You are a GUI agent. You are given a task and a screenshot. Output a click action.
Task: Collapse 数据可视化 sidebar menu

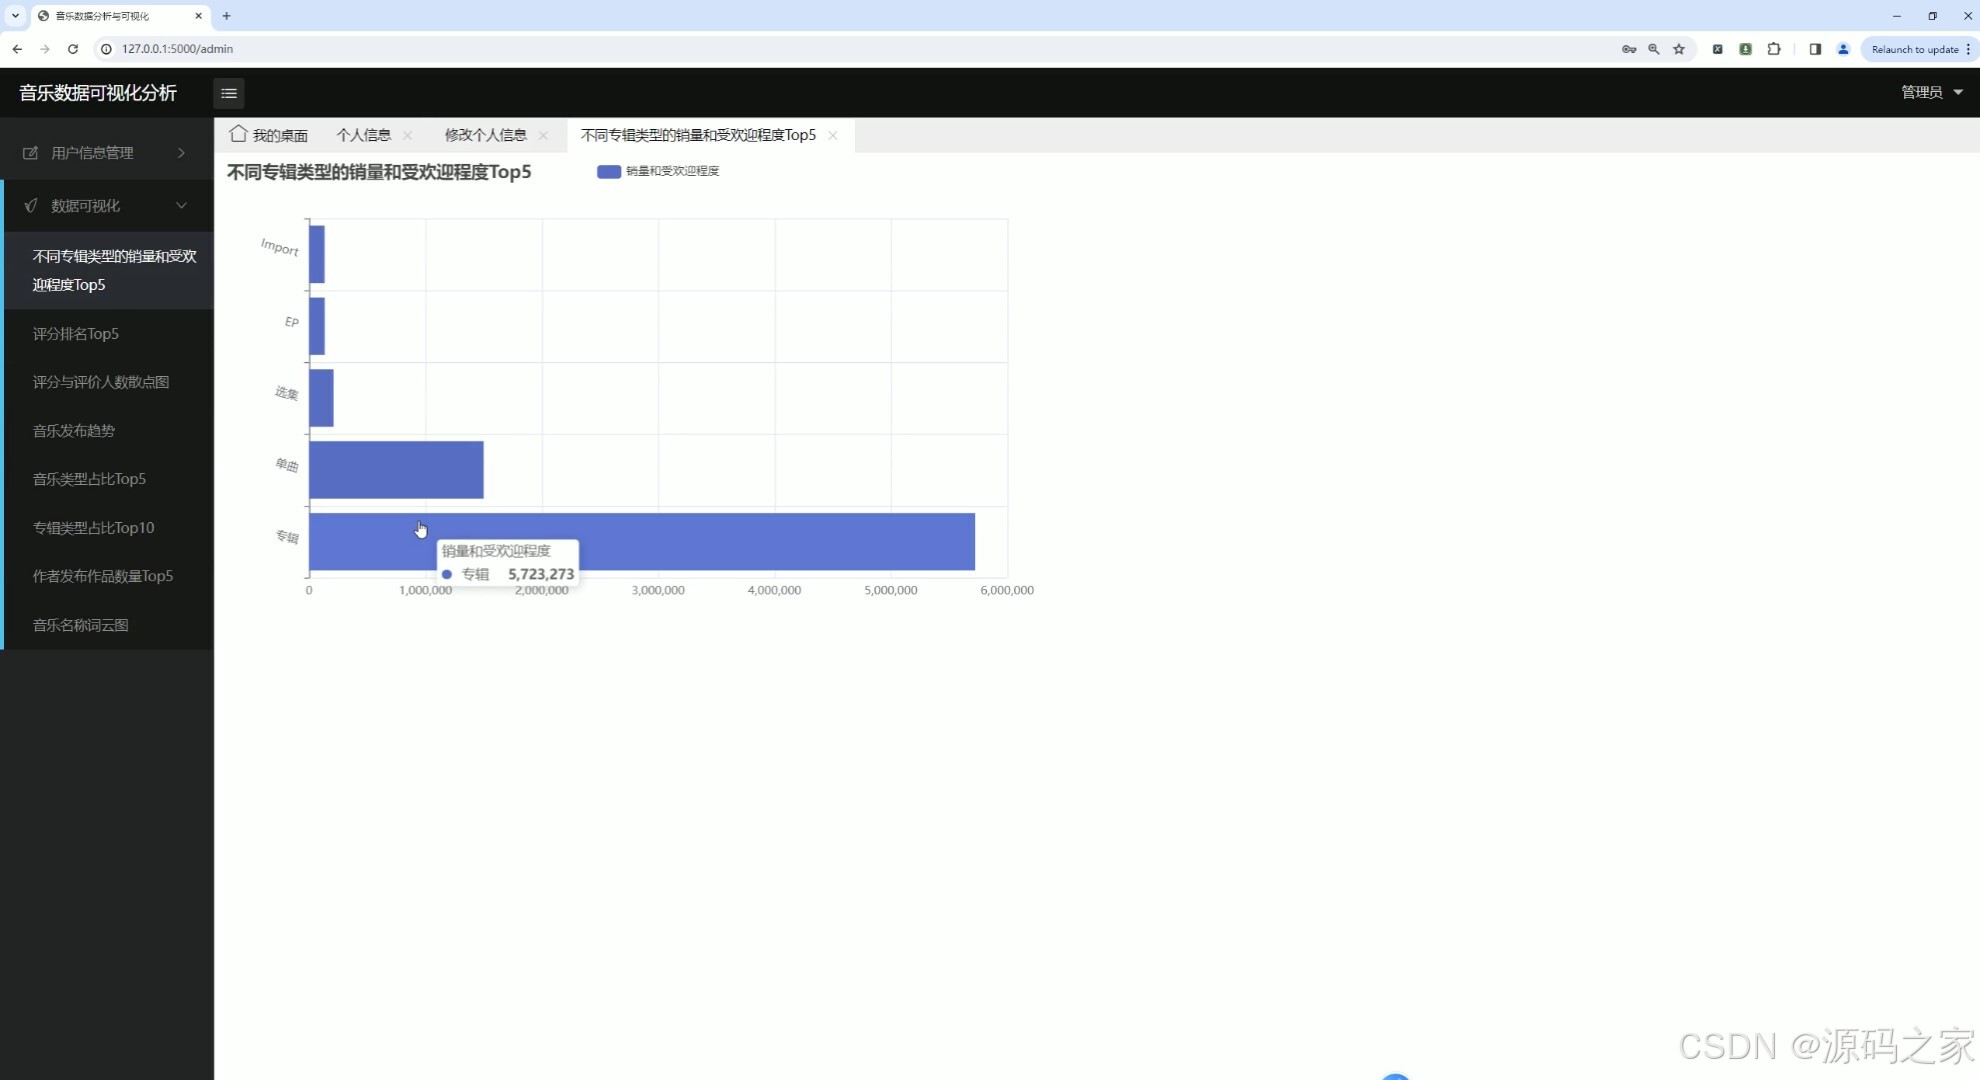(107, 206)
